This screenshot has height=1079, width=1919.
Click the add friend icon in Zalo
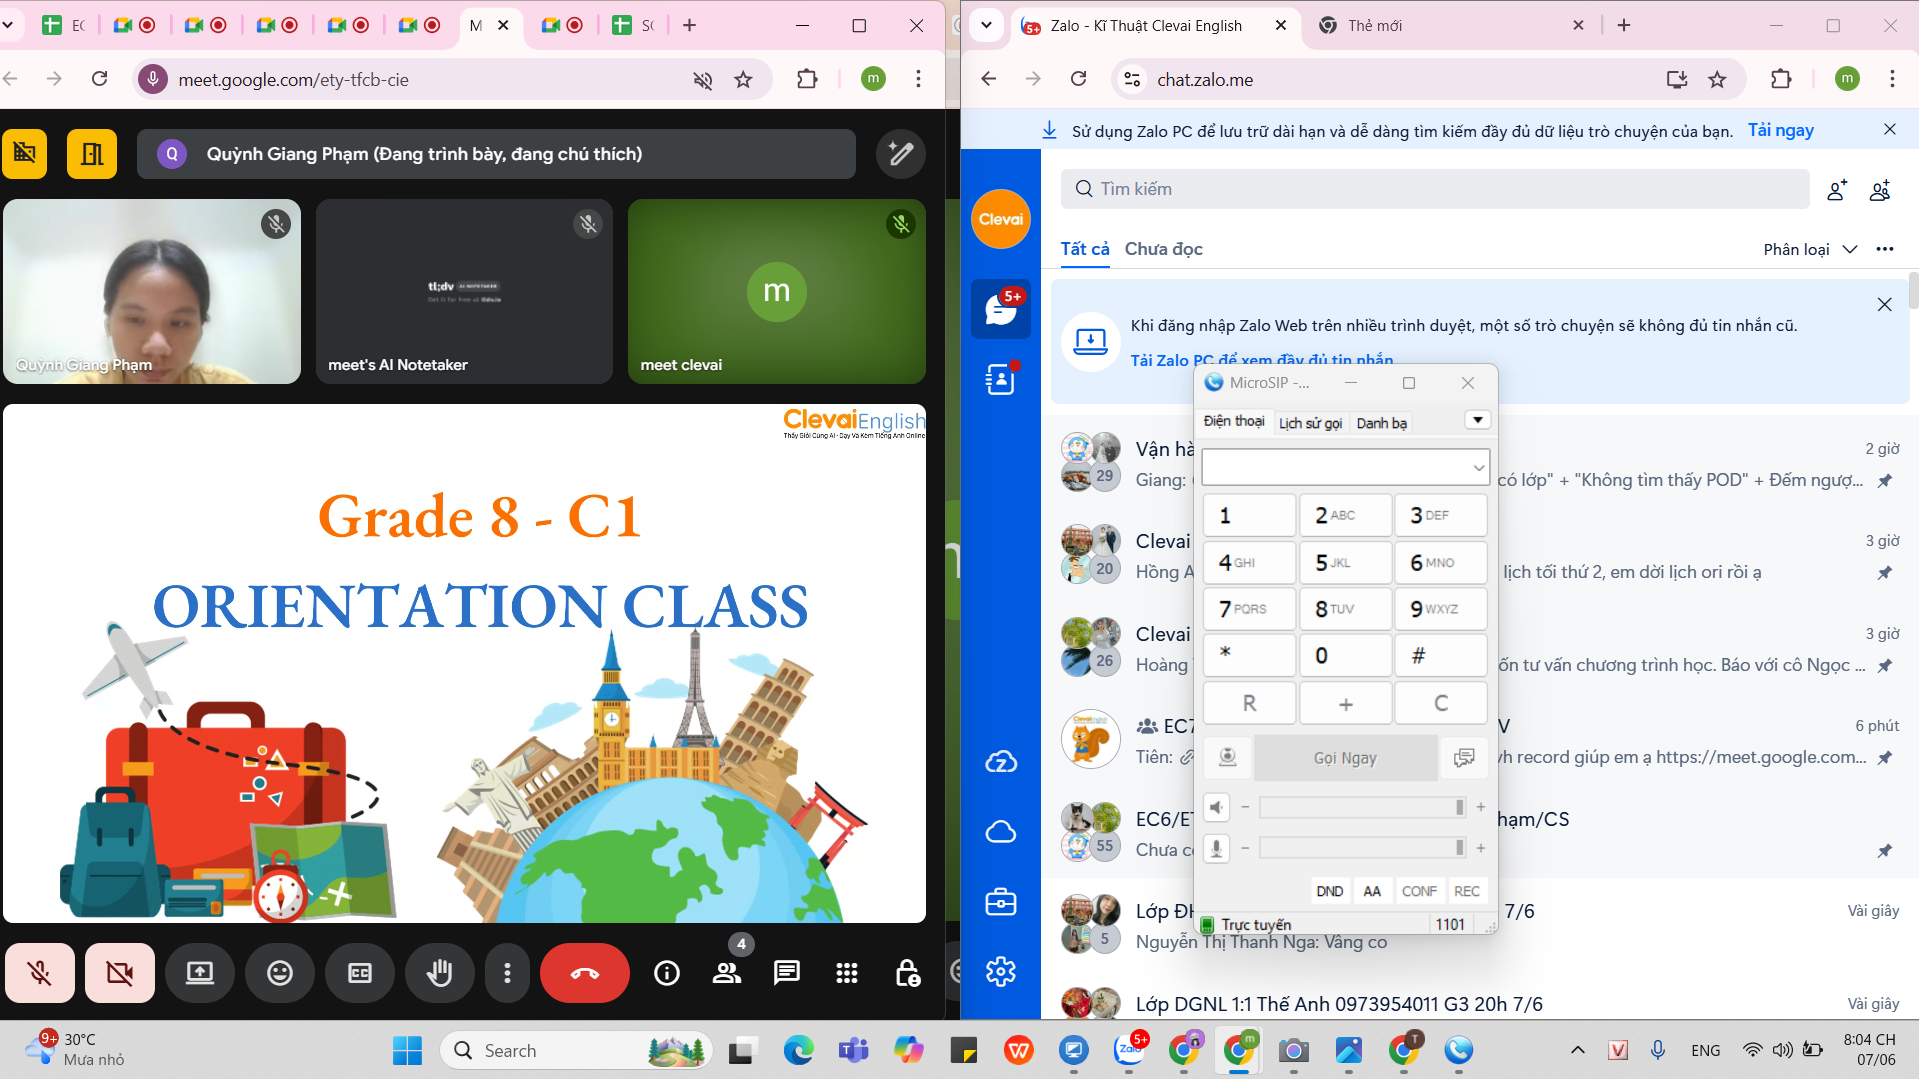pyautogui.click(x=1837, y=190)
